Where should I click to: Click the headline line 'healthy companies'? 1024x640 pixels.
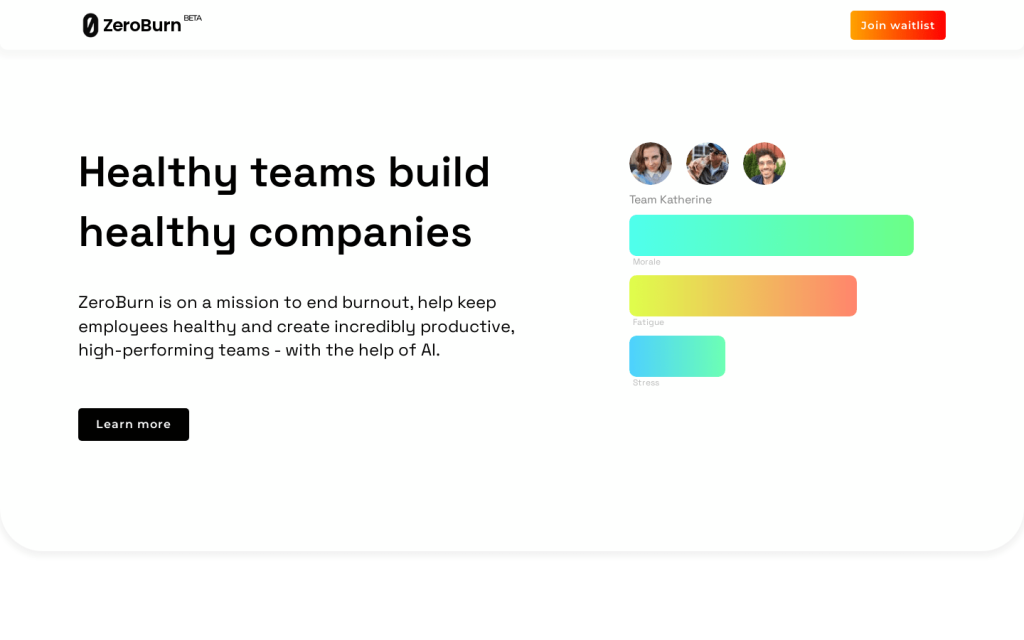[275, 232]
